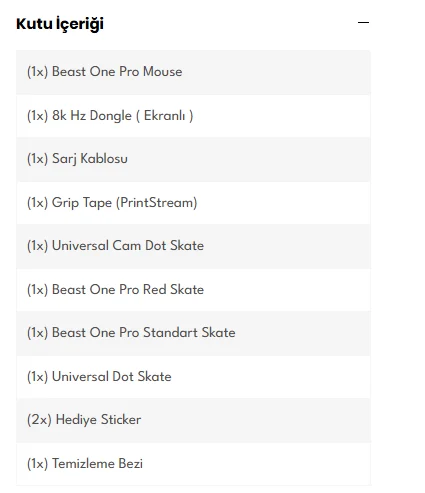Click the (2x) quantity before Hediye Sticker
The width and height of the screenshot is (425, 493).
[39, 420]
